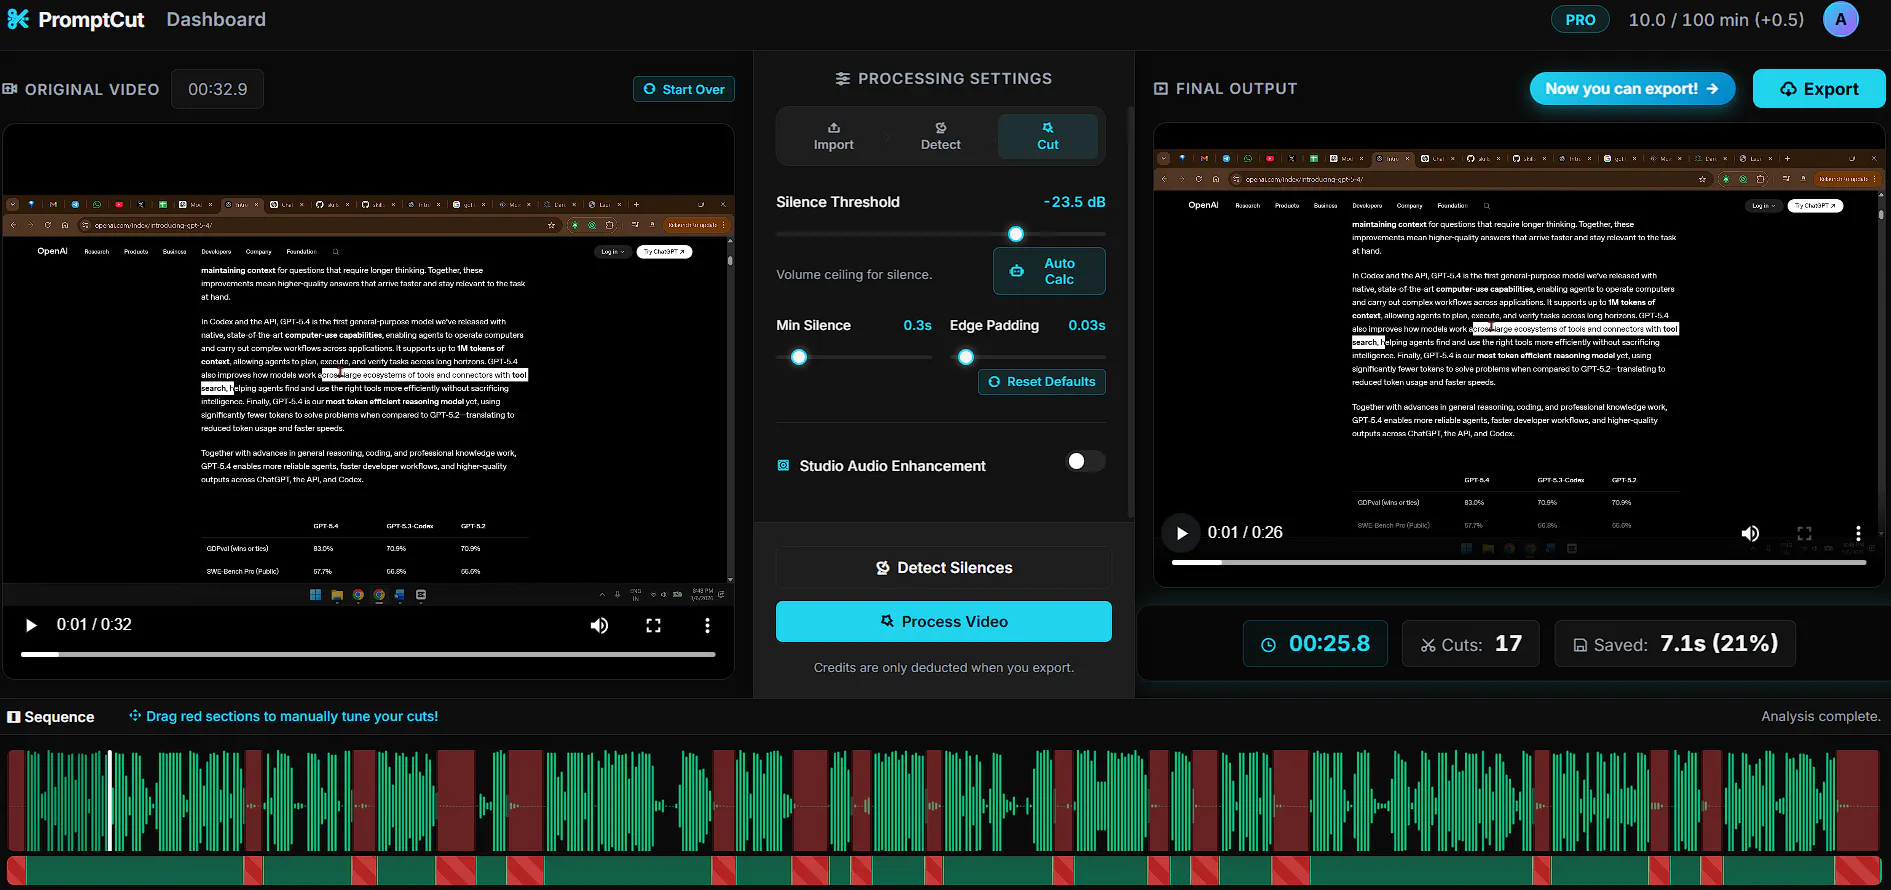Click the Silence Threshold slider handle

click(x=1016, y=234)
